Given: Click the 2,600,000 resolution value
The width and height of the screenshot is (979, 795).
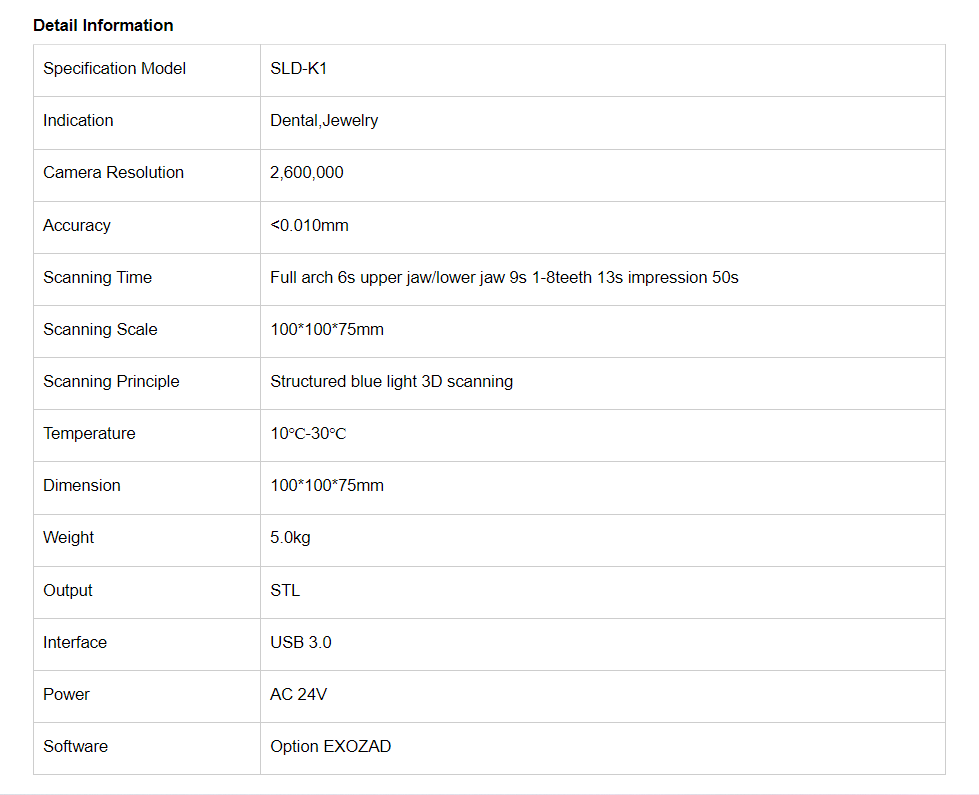Looking at the screenshot, I should tap(306, 173).
